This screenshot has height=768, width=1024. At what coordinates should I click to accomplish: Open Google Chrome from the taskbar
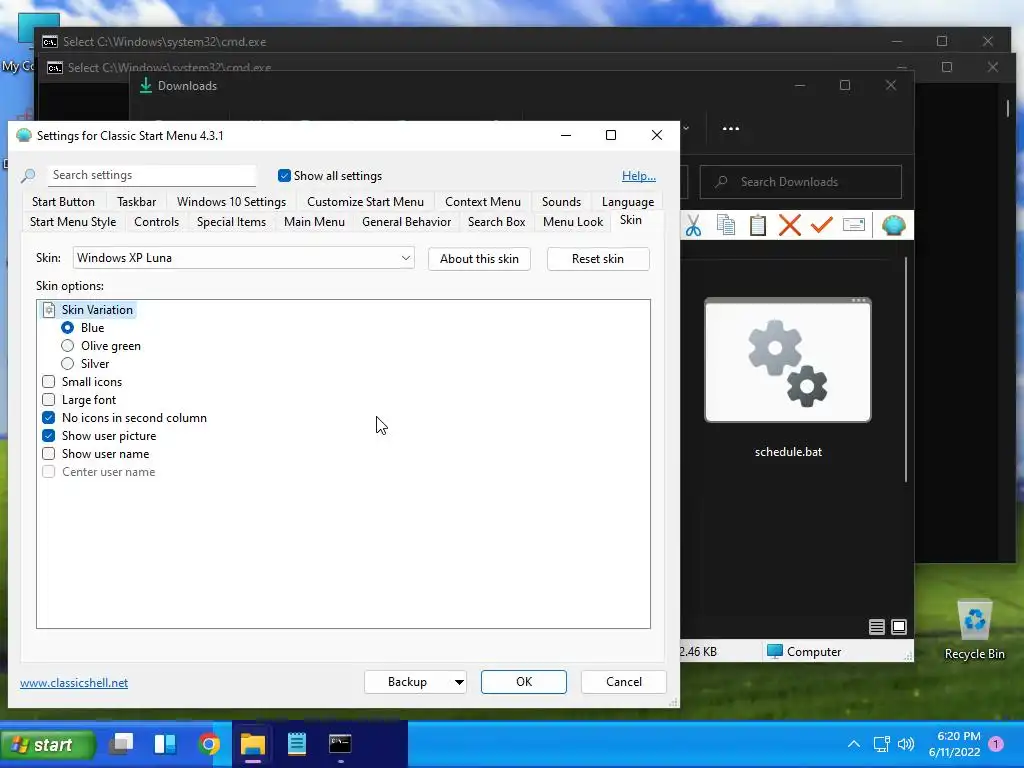coord(209,744)
